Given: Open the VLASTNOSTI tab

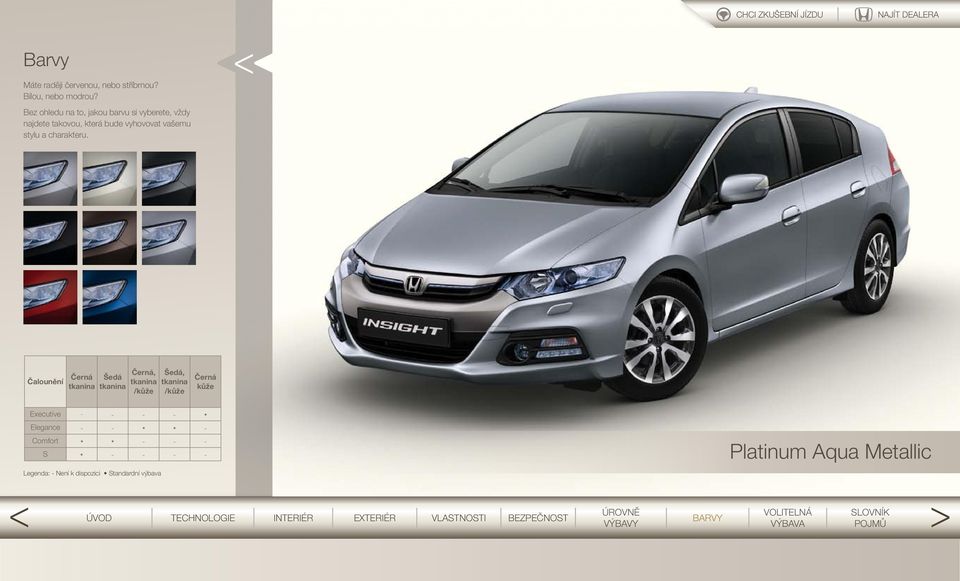Looking at the screenshot, I should click(459, 518).
